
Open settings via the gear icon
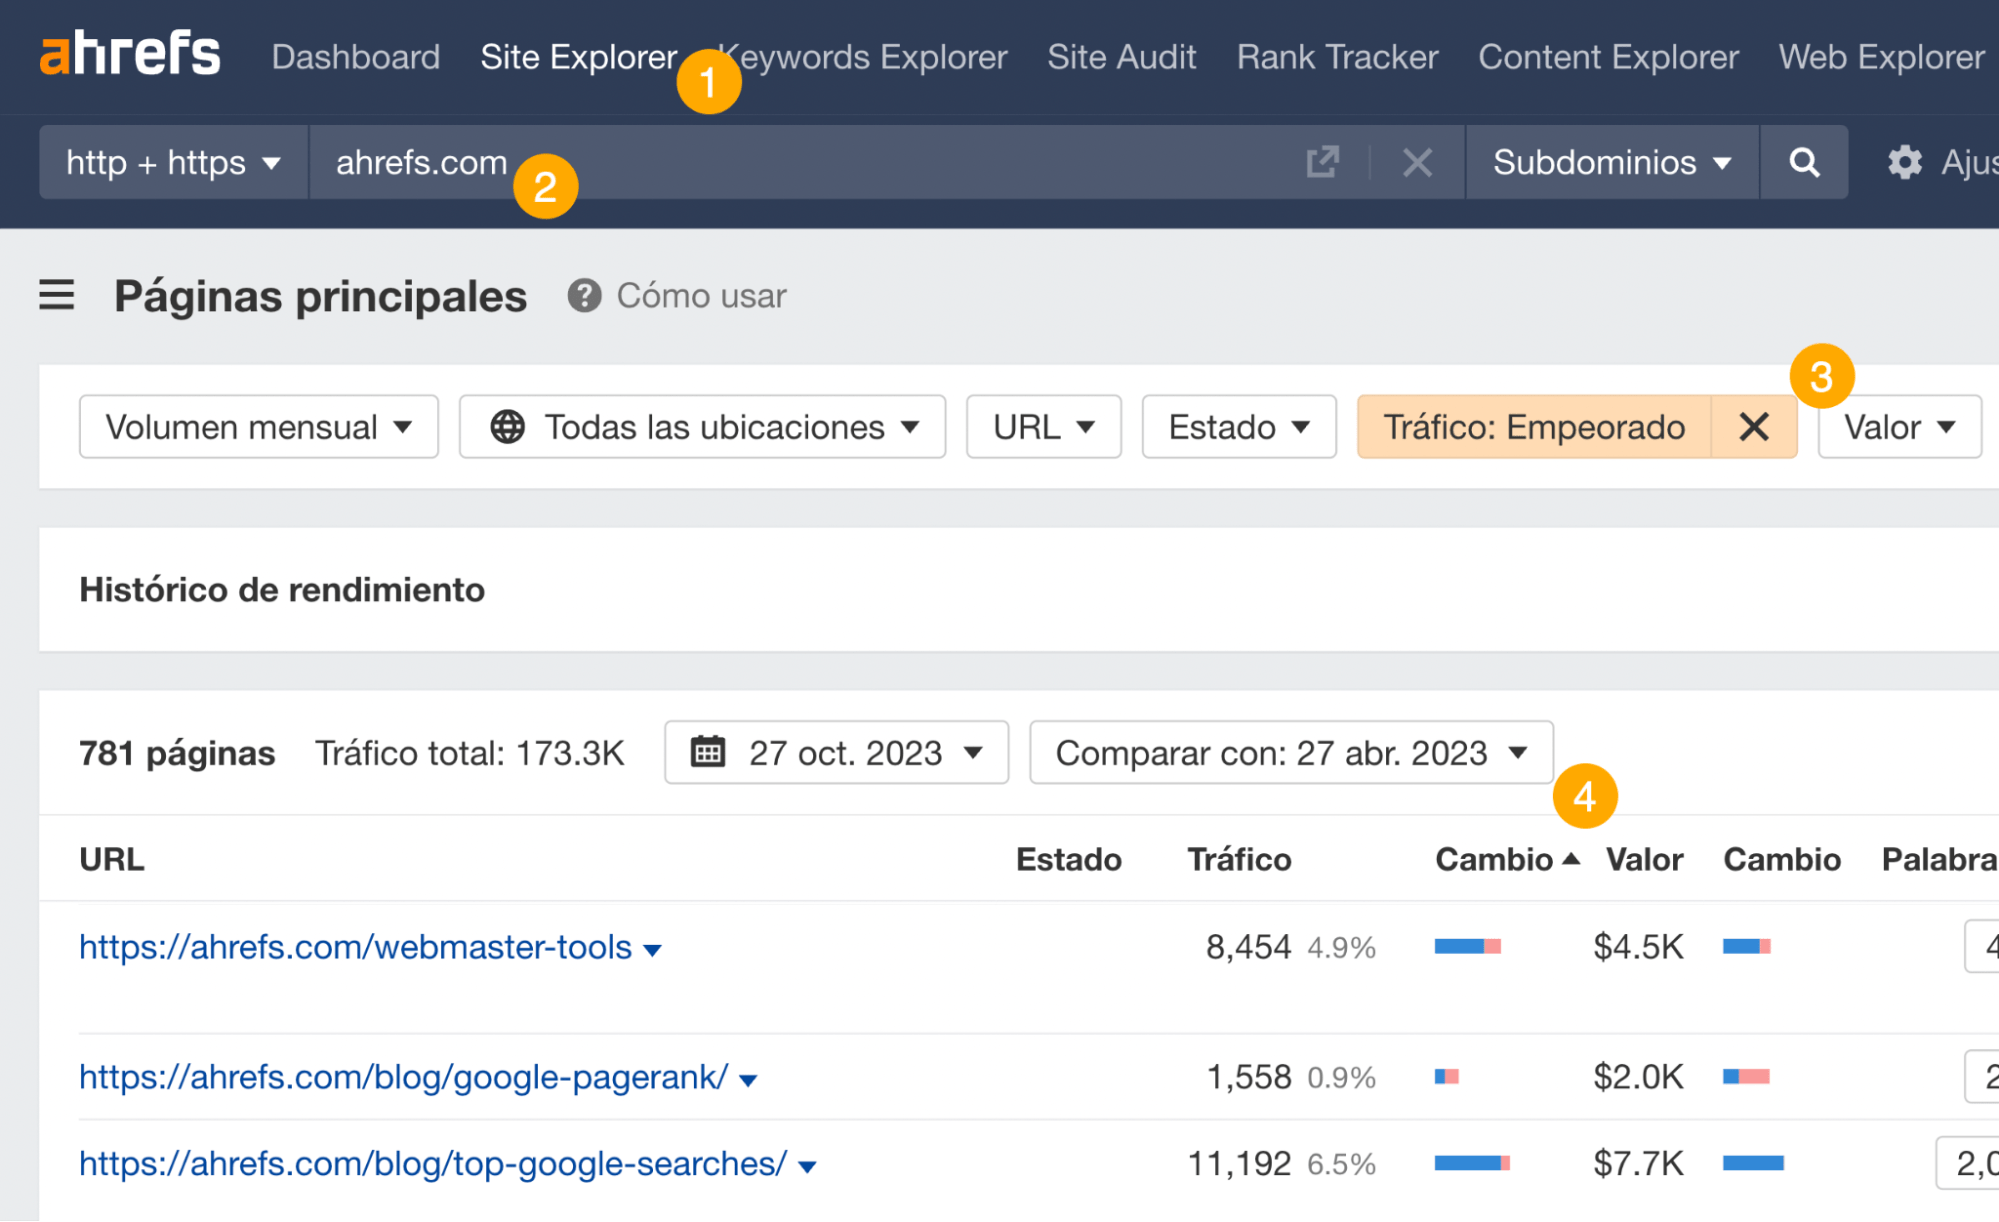coord(1904,162)
